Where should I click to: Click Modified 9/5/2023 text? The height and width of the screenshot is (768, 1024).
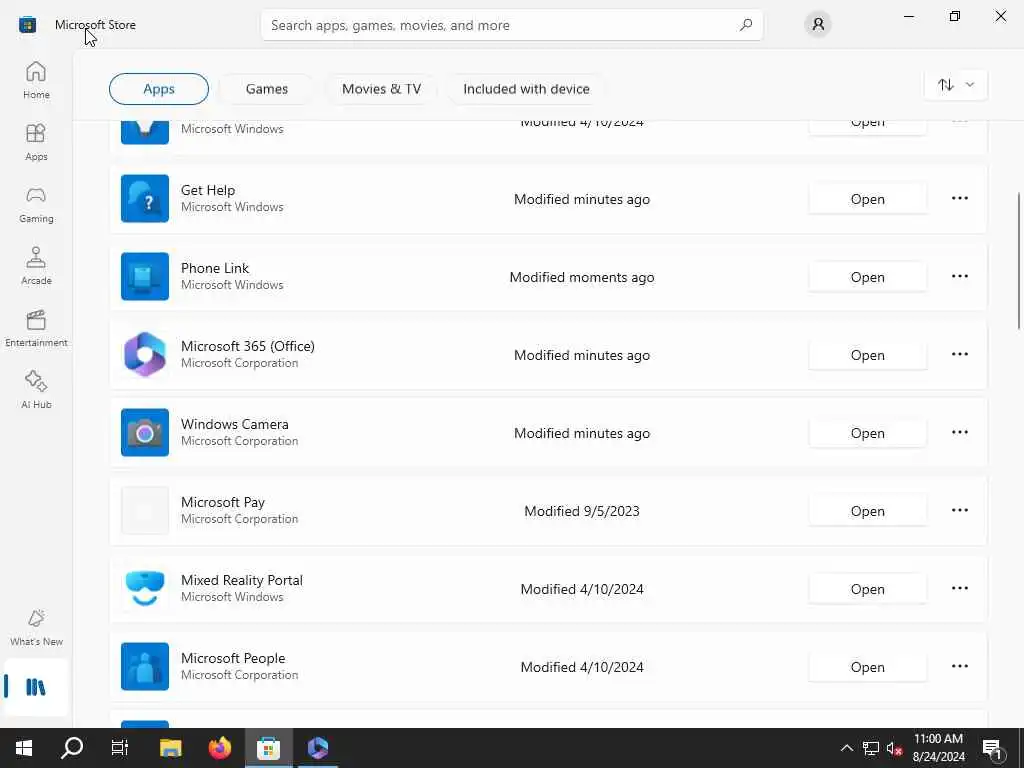coord(582,511)
